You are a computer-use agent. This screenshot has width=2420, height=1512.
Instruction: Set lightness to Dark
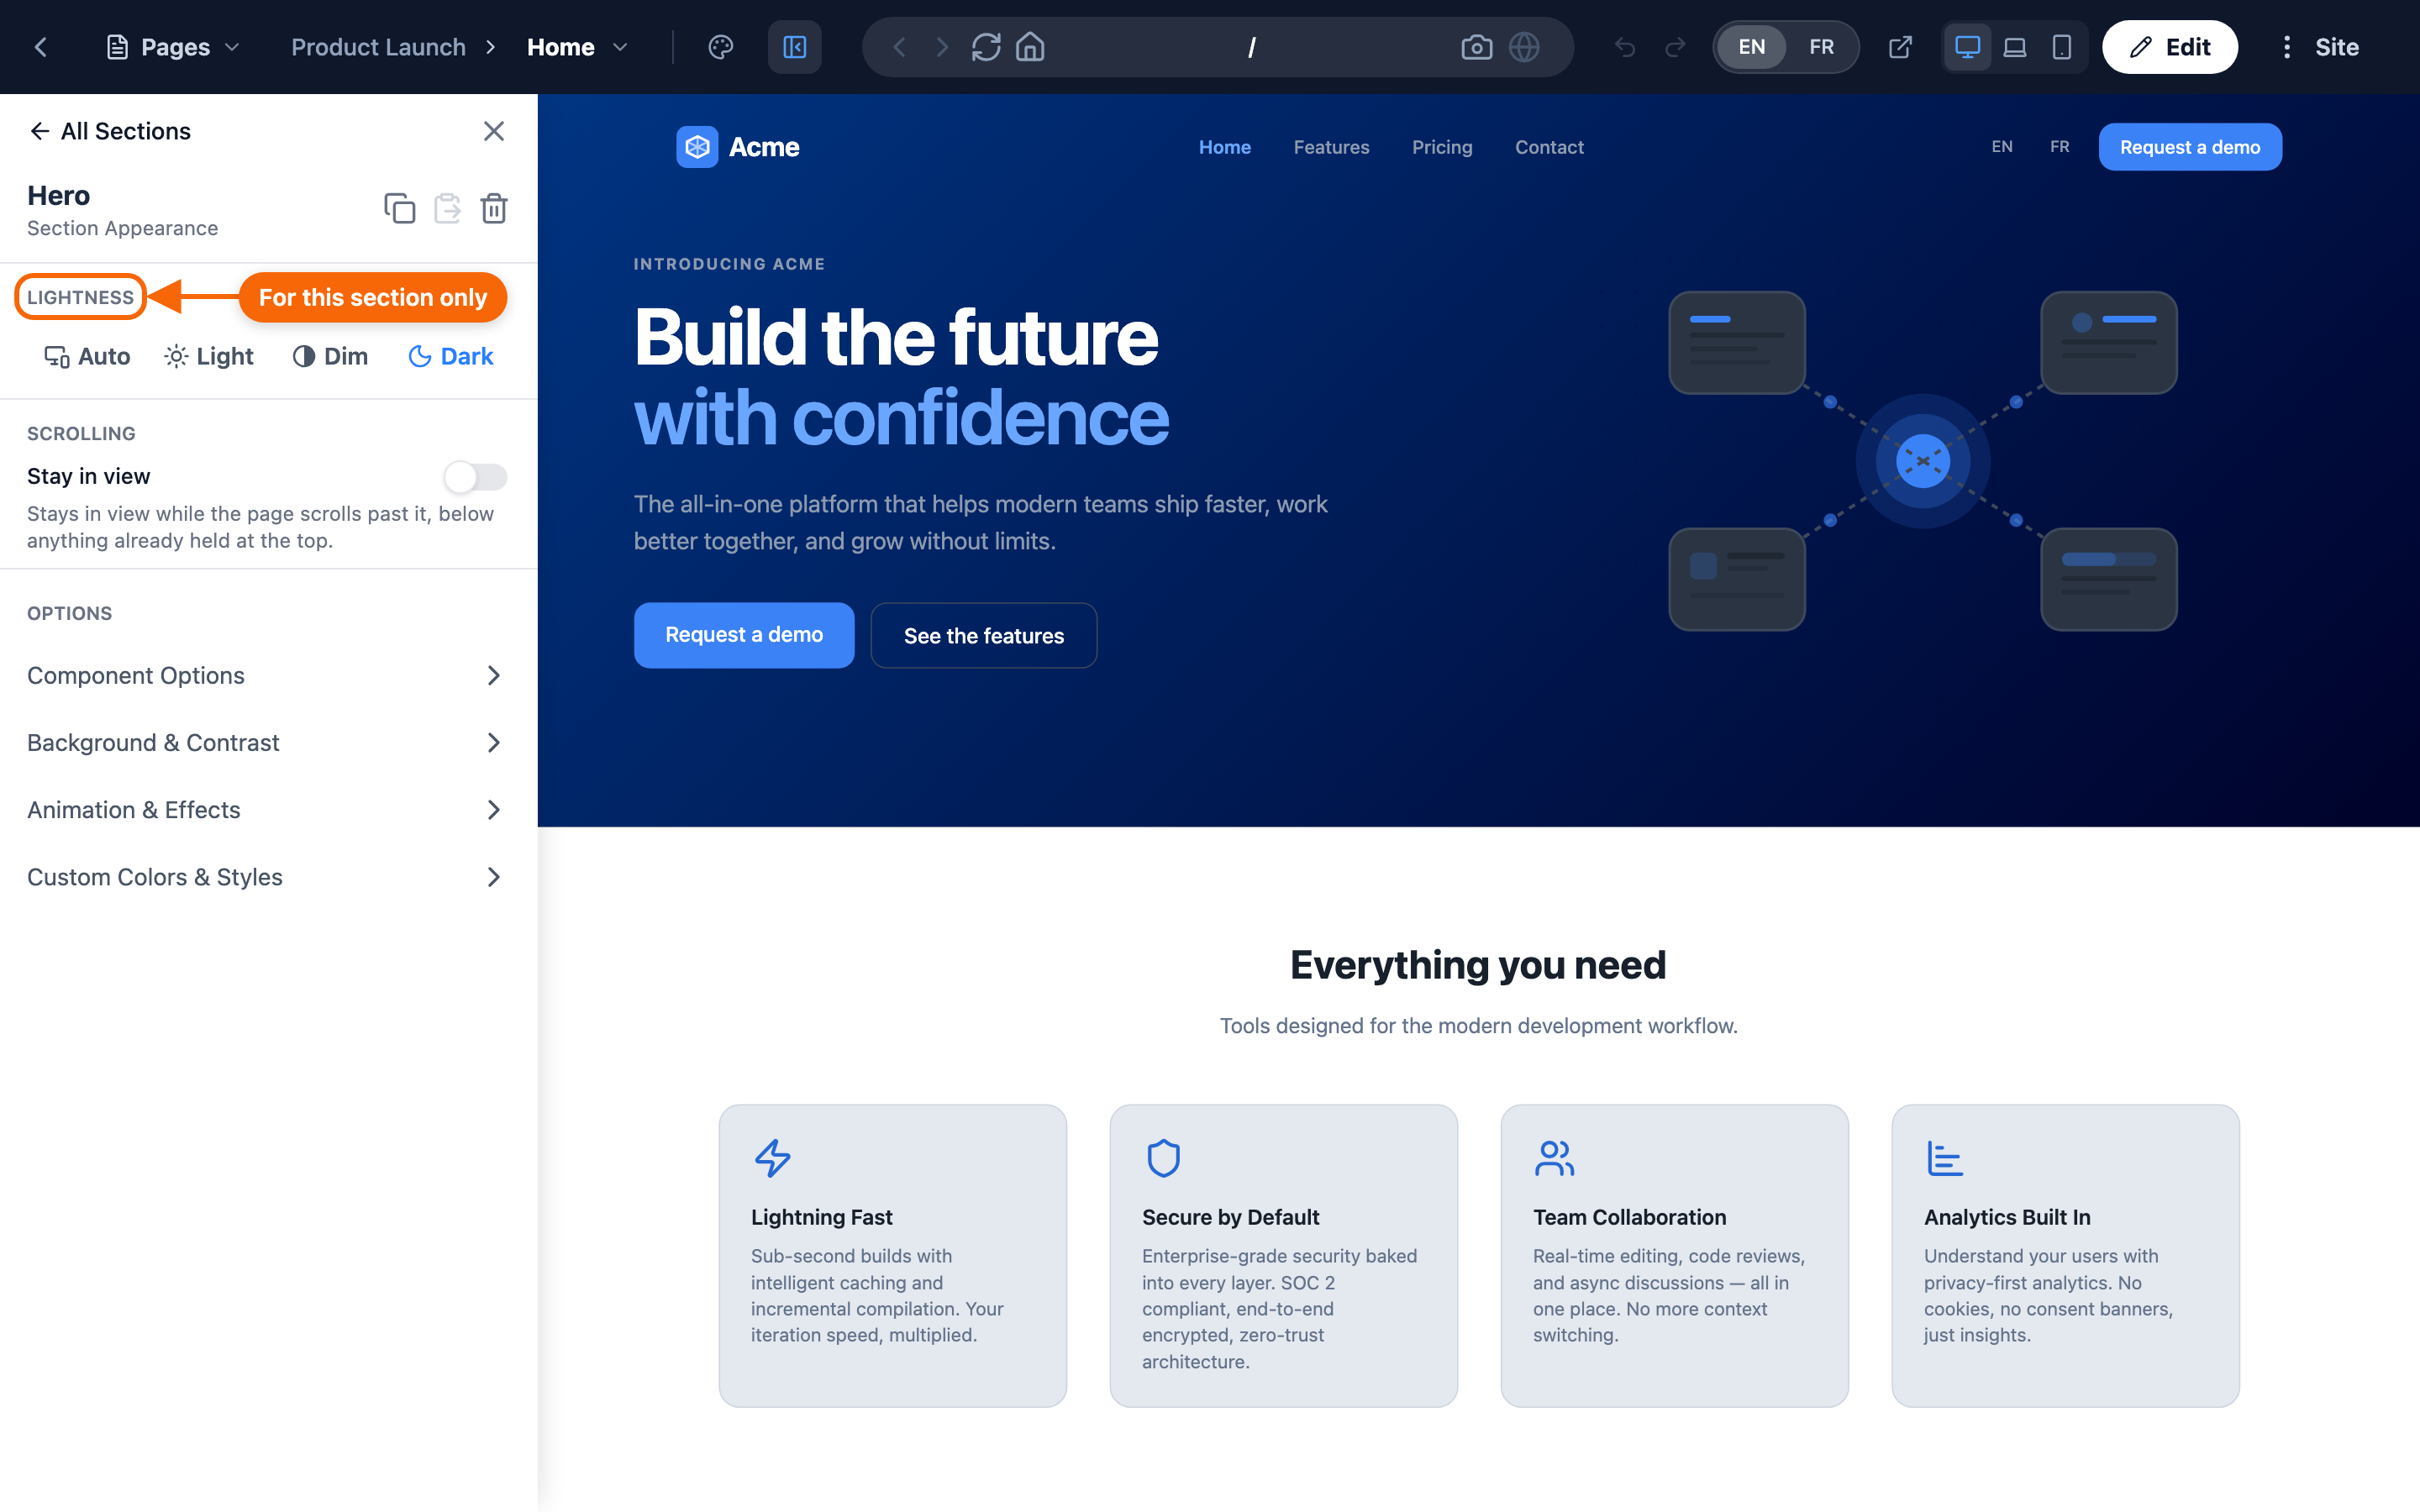coord(451,356)
